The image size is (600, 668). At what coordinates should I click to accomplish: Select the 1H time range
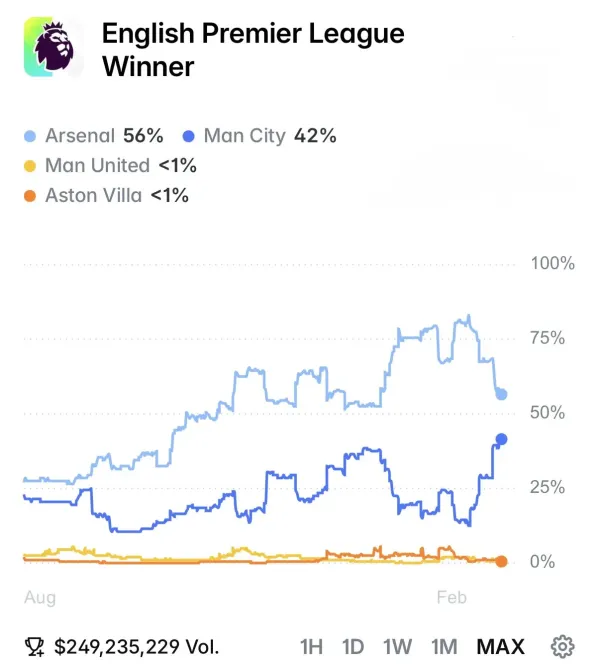(x=311, y=647)
